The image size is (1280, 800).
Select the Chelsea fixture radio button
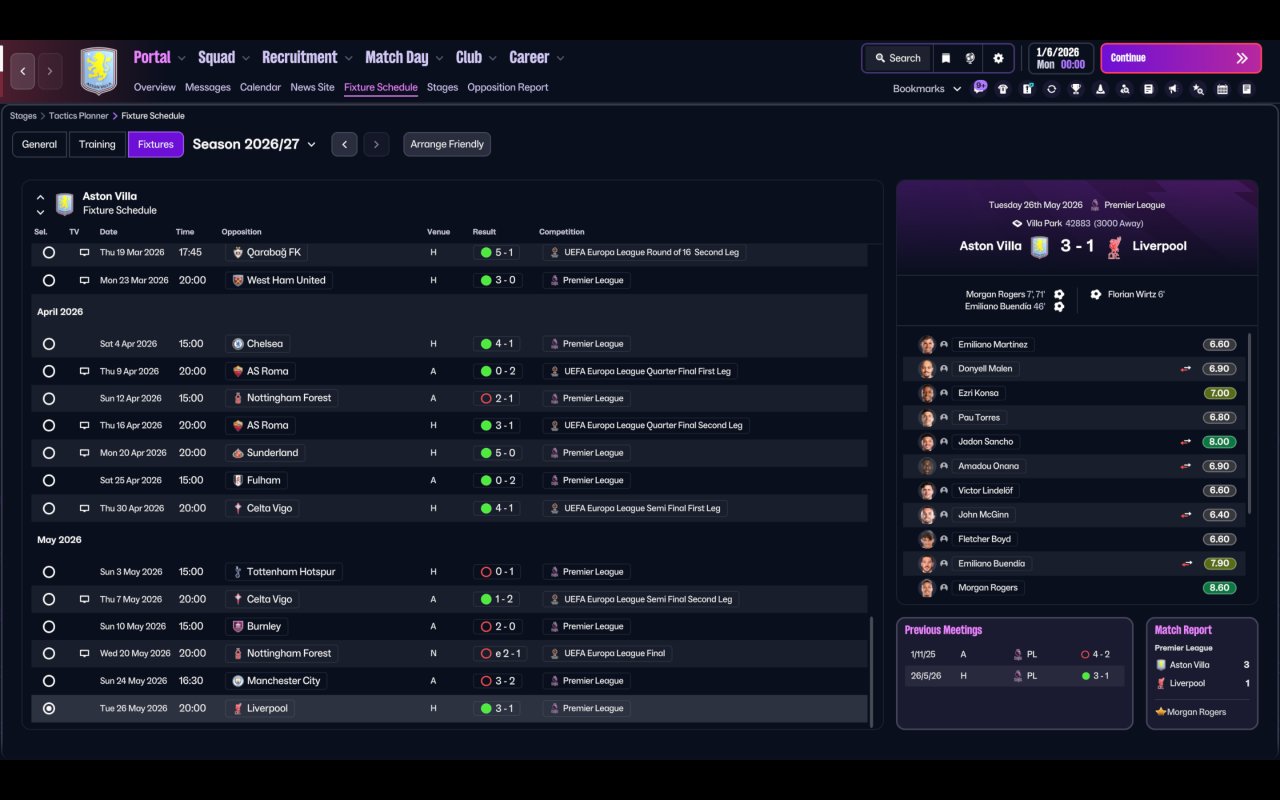tap(49, 344)
